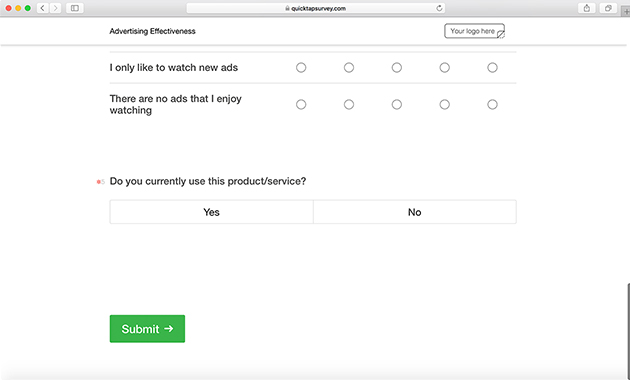This screenshot has width=630, height=380.
Task: Show all tabs with the tab overview icon
Action: pos(608,8)
